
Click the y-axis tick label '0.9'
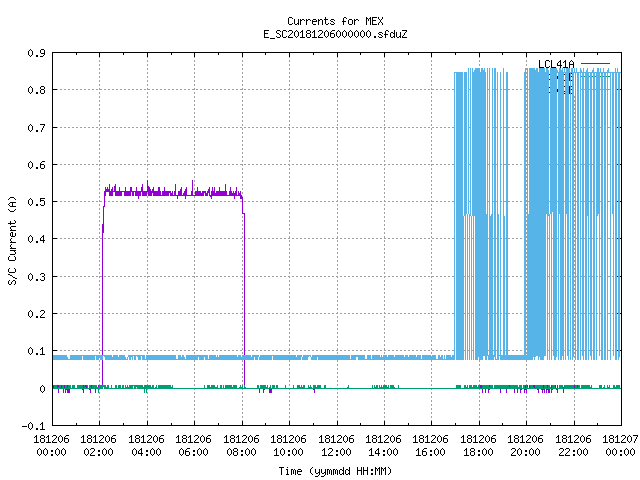click(x=36, y=53)
